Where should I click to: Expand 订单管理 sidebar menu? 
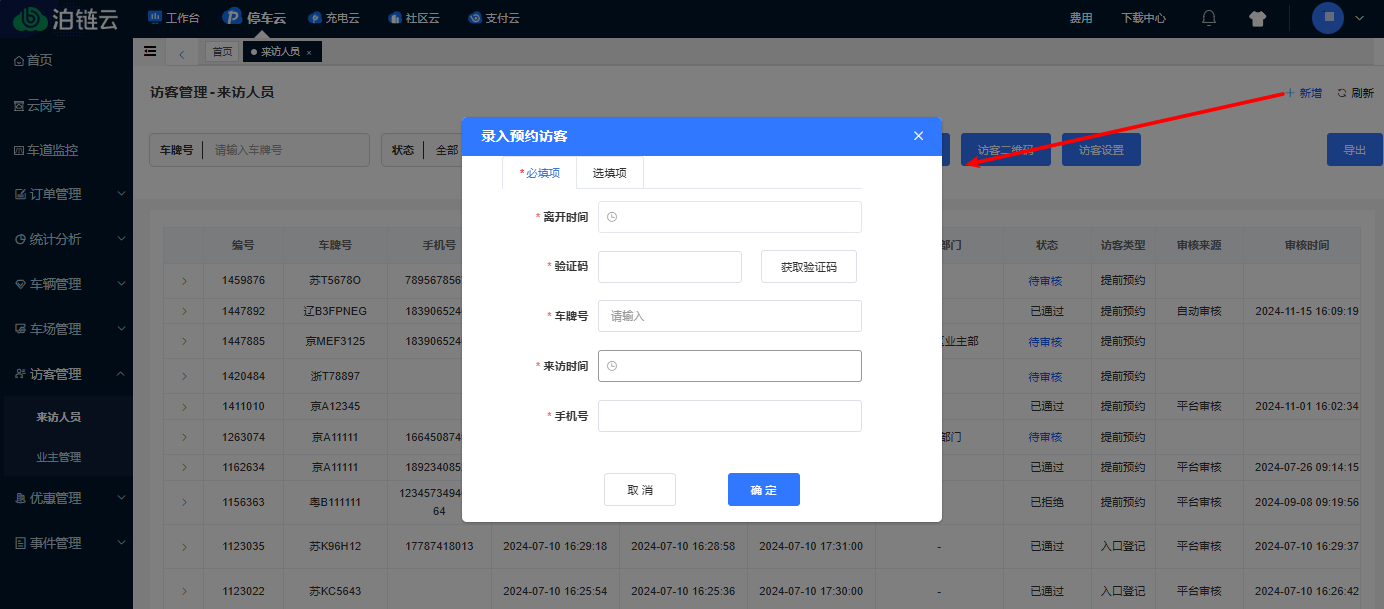coord(66,194)
